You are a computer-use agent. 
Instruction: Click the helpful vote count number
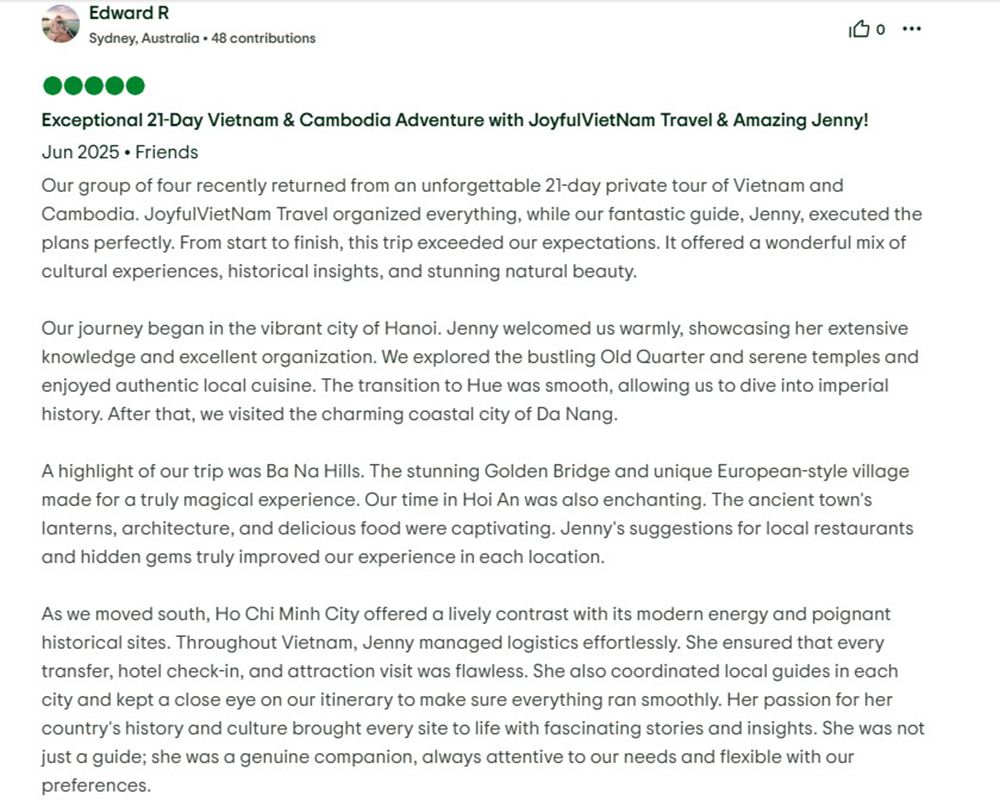(x=880, y=30)
